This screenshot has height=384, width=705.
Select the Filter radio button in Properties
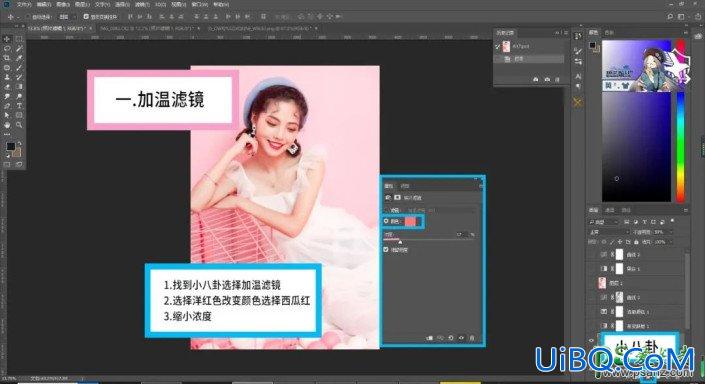pos(386,210)
